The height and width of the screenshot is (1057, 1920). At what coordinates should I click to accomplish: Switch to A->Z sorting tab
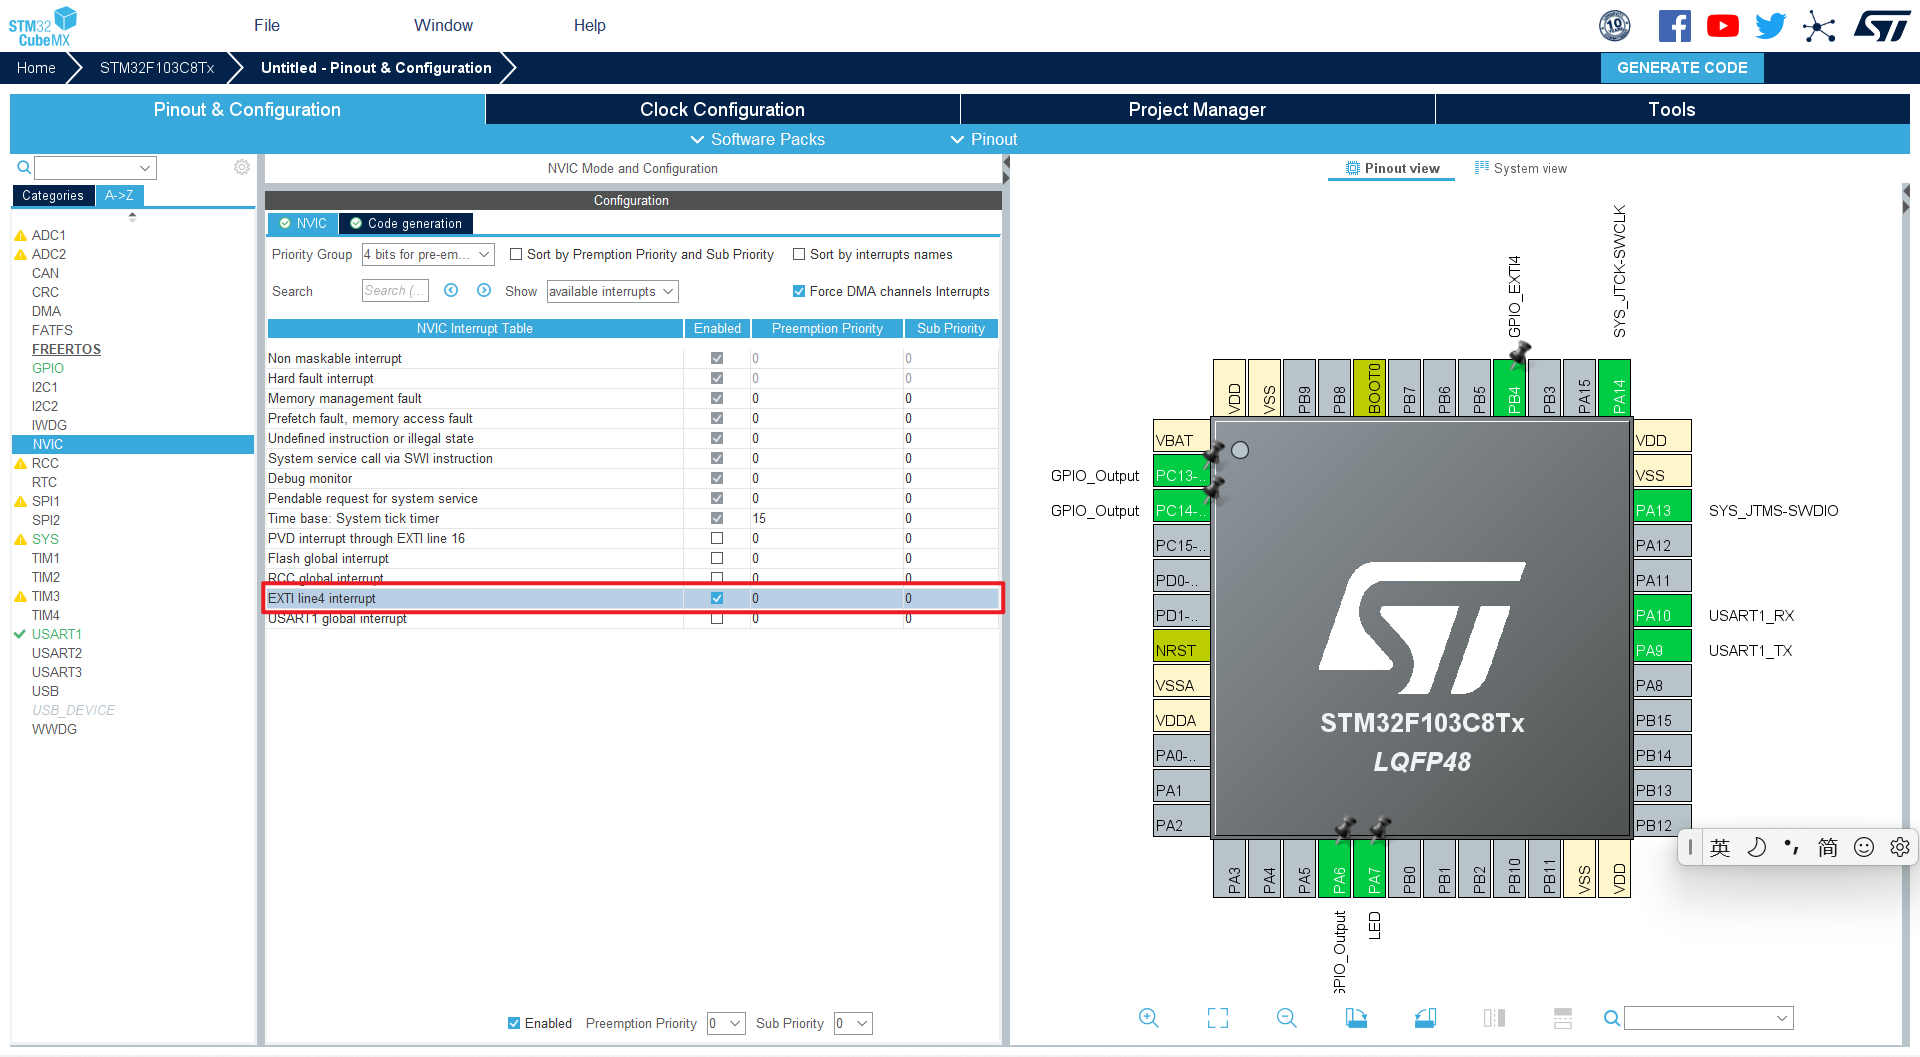click(x=119, y=195)
